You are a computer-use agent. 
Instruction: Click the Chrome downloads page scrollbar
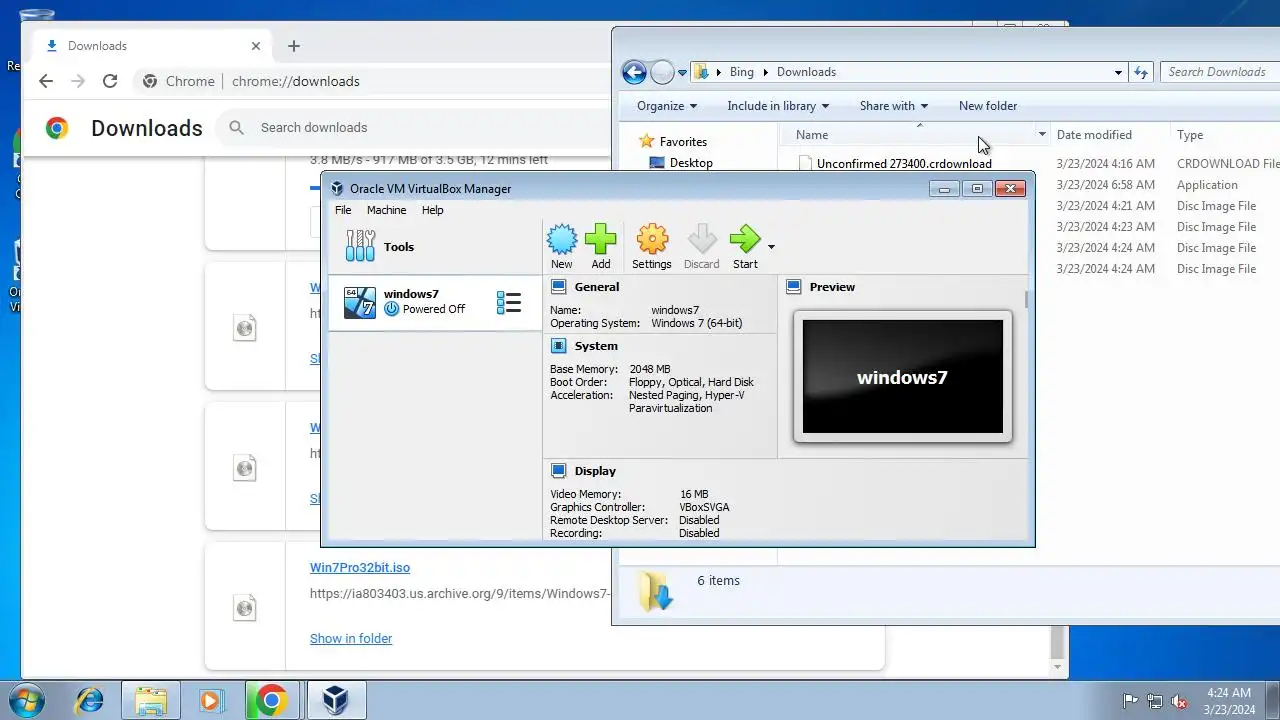(1058, 640)
